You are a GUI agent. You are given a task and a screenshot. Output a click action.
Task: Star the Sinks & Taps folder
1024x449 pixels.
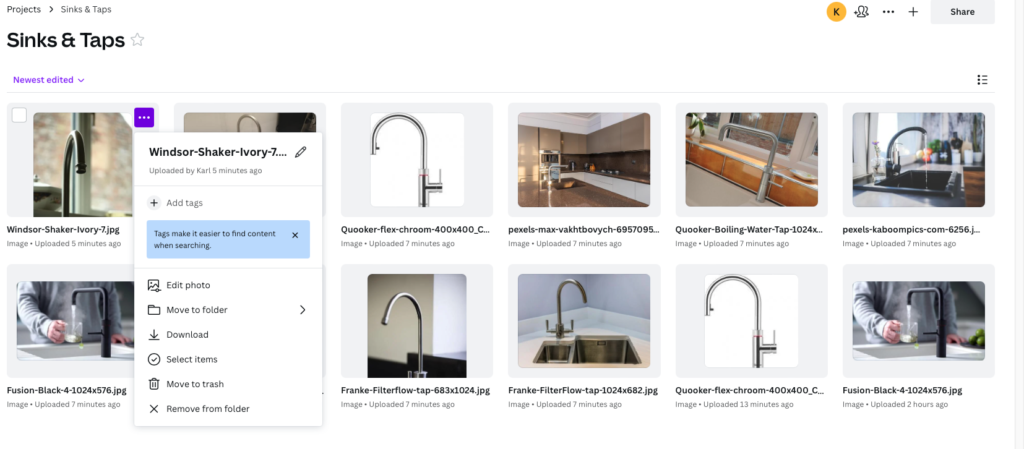point(137,40)
